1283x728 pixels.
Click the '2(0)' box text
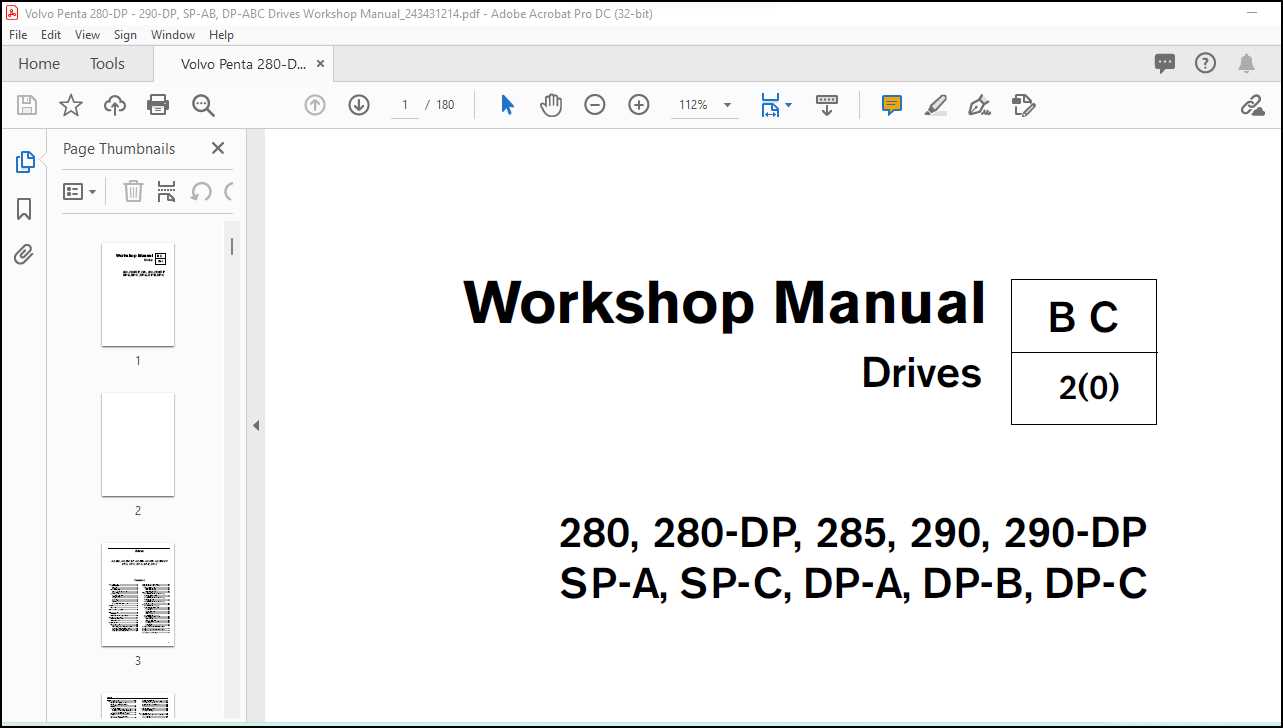1089,387
